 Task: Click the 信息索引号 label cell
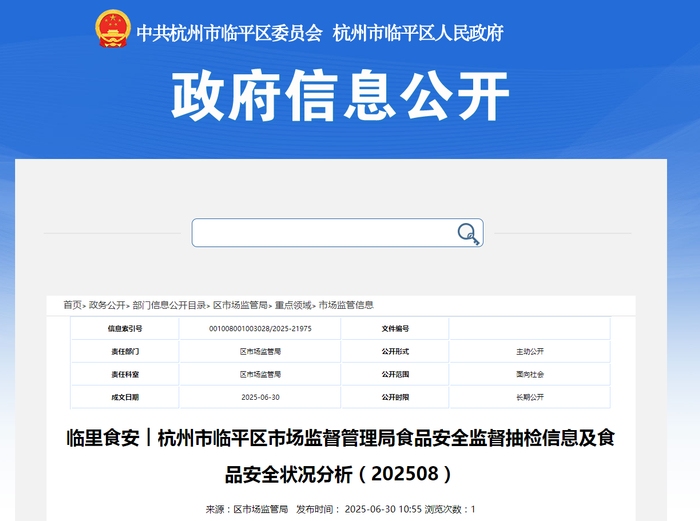pyautogui.click(x=125, y=329)
